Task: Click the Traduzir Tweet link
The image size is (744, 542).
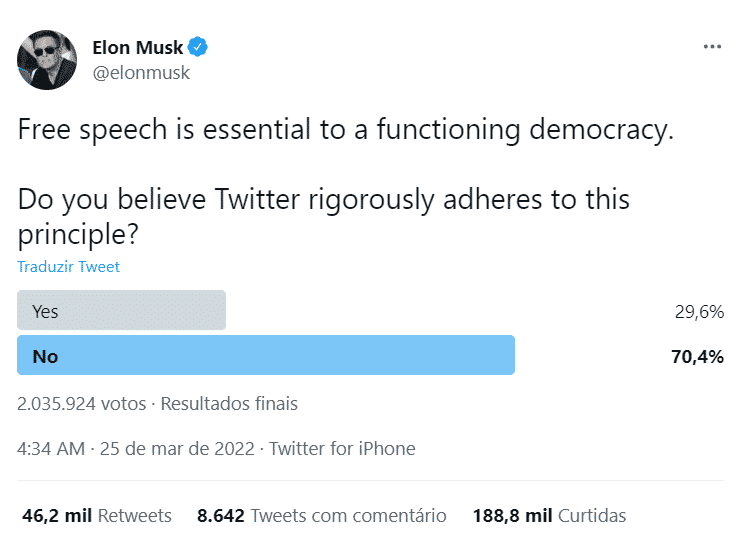Action: (68, 267)
